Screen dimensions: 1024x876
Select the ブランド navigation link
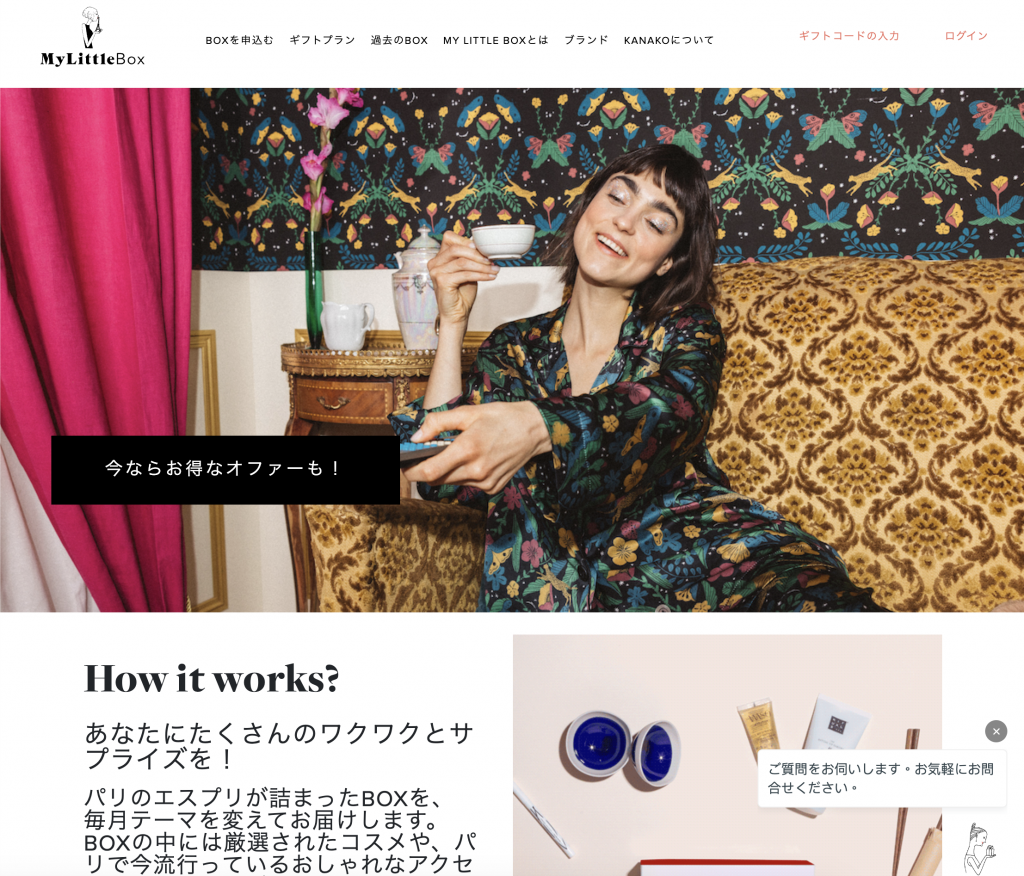(x=586, y=40)
